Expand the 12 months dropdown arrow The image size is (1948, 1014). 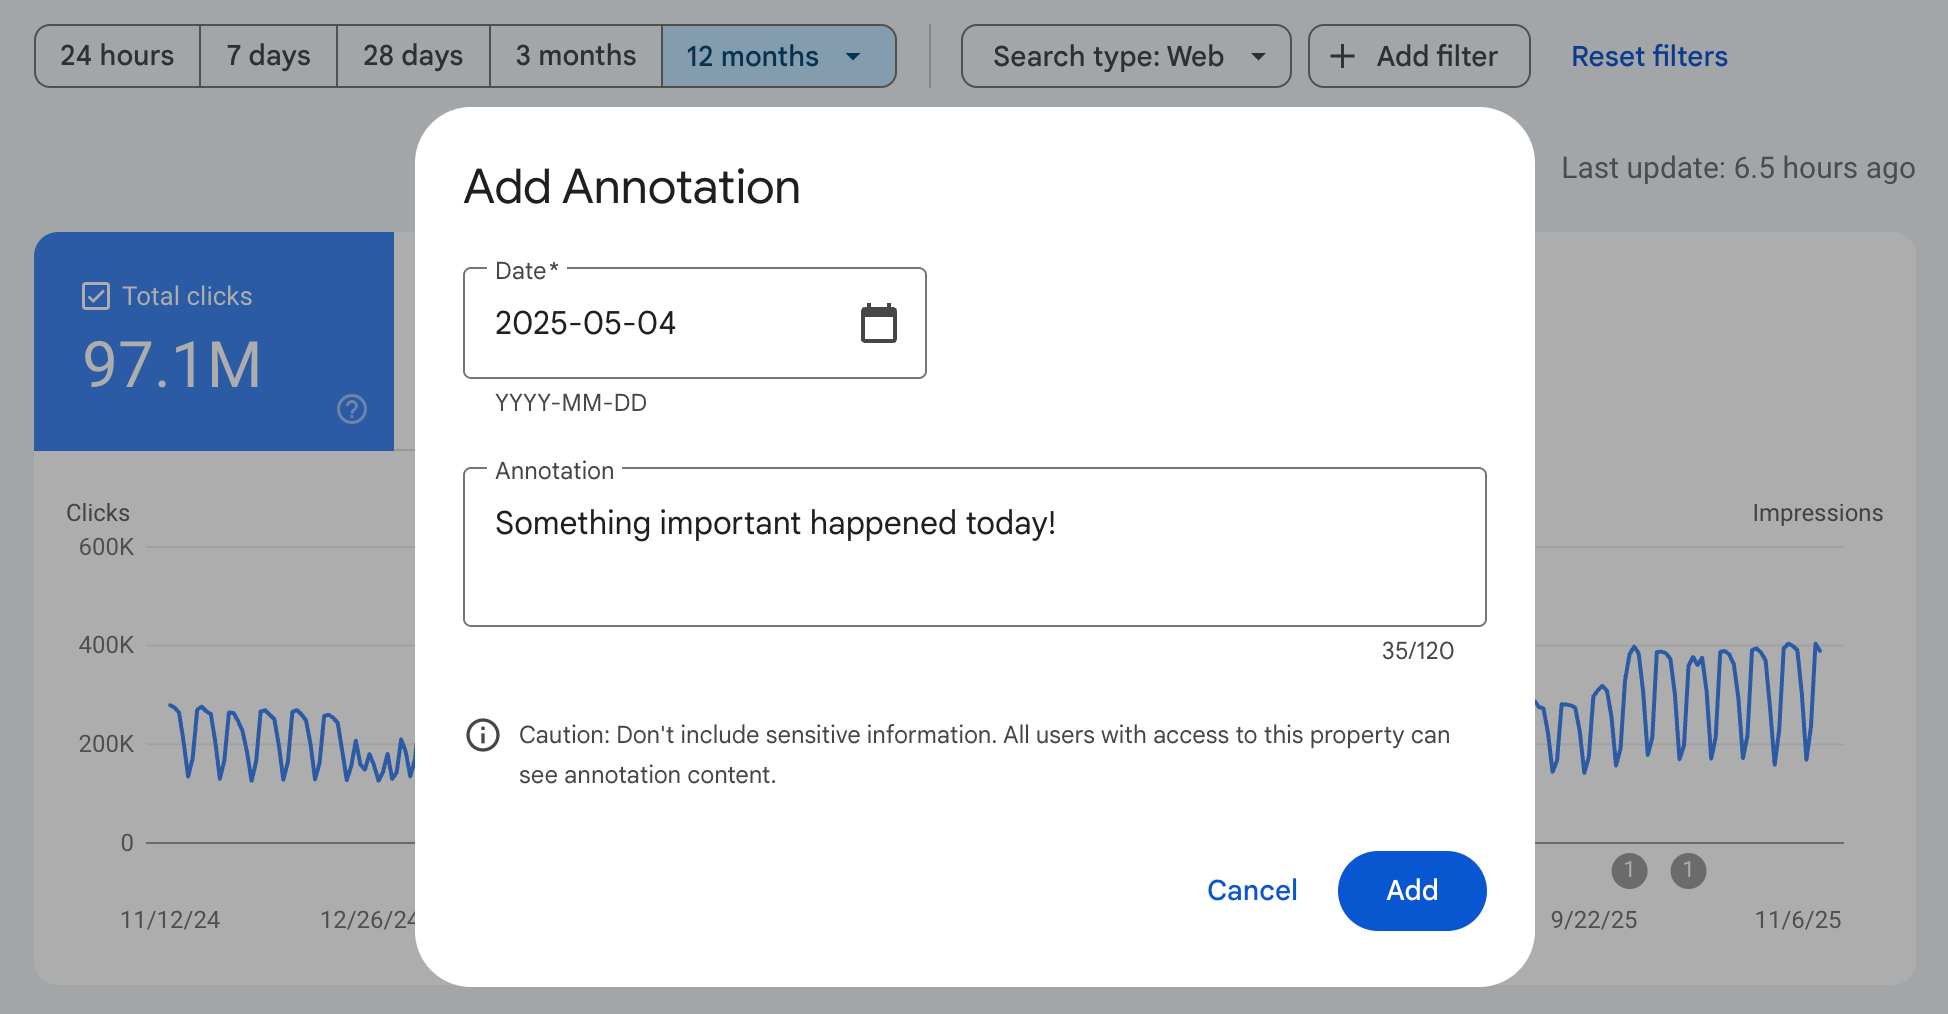tap(855, 57)
